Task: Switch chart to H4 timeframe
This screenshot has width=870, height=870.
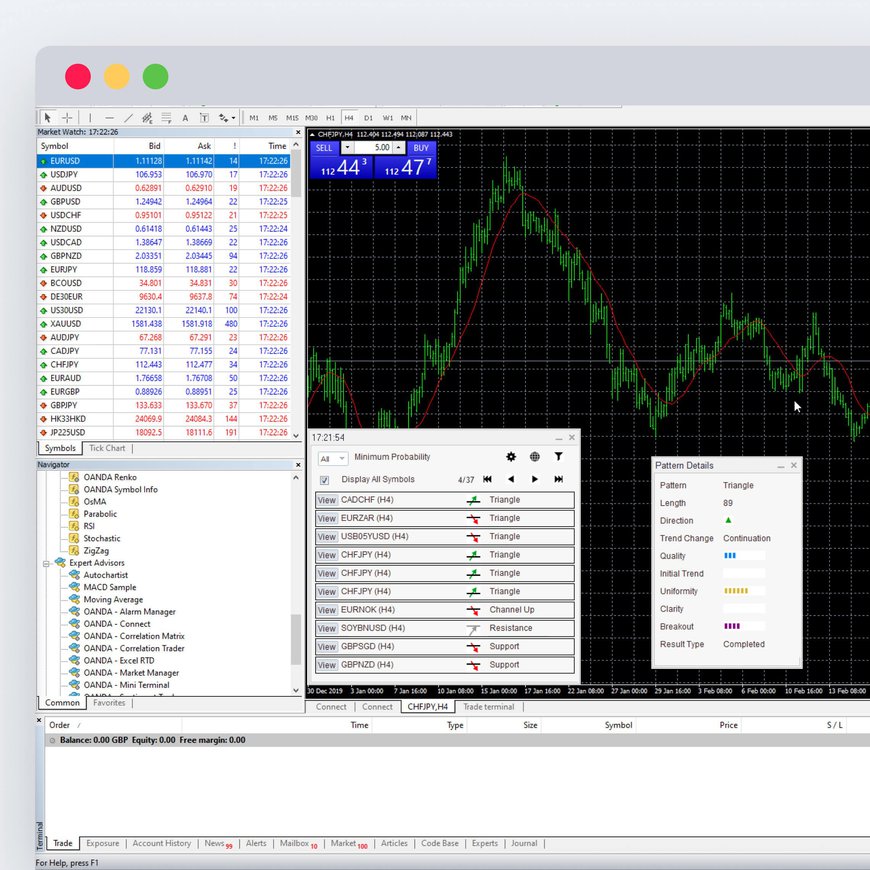Action: pos(349,118)
